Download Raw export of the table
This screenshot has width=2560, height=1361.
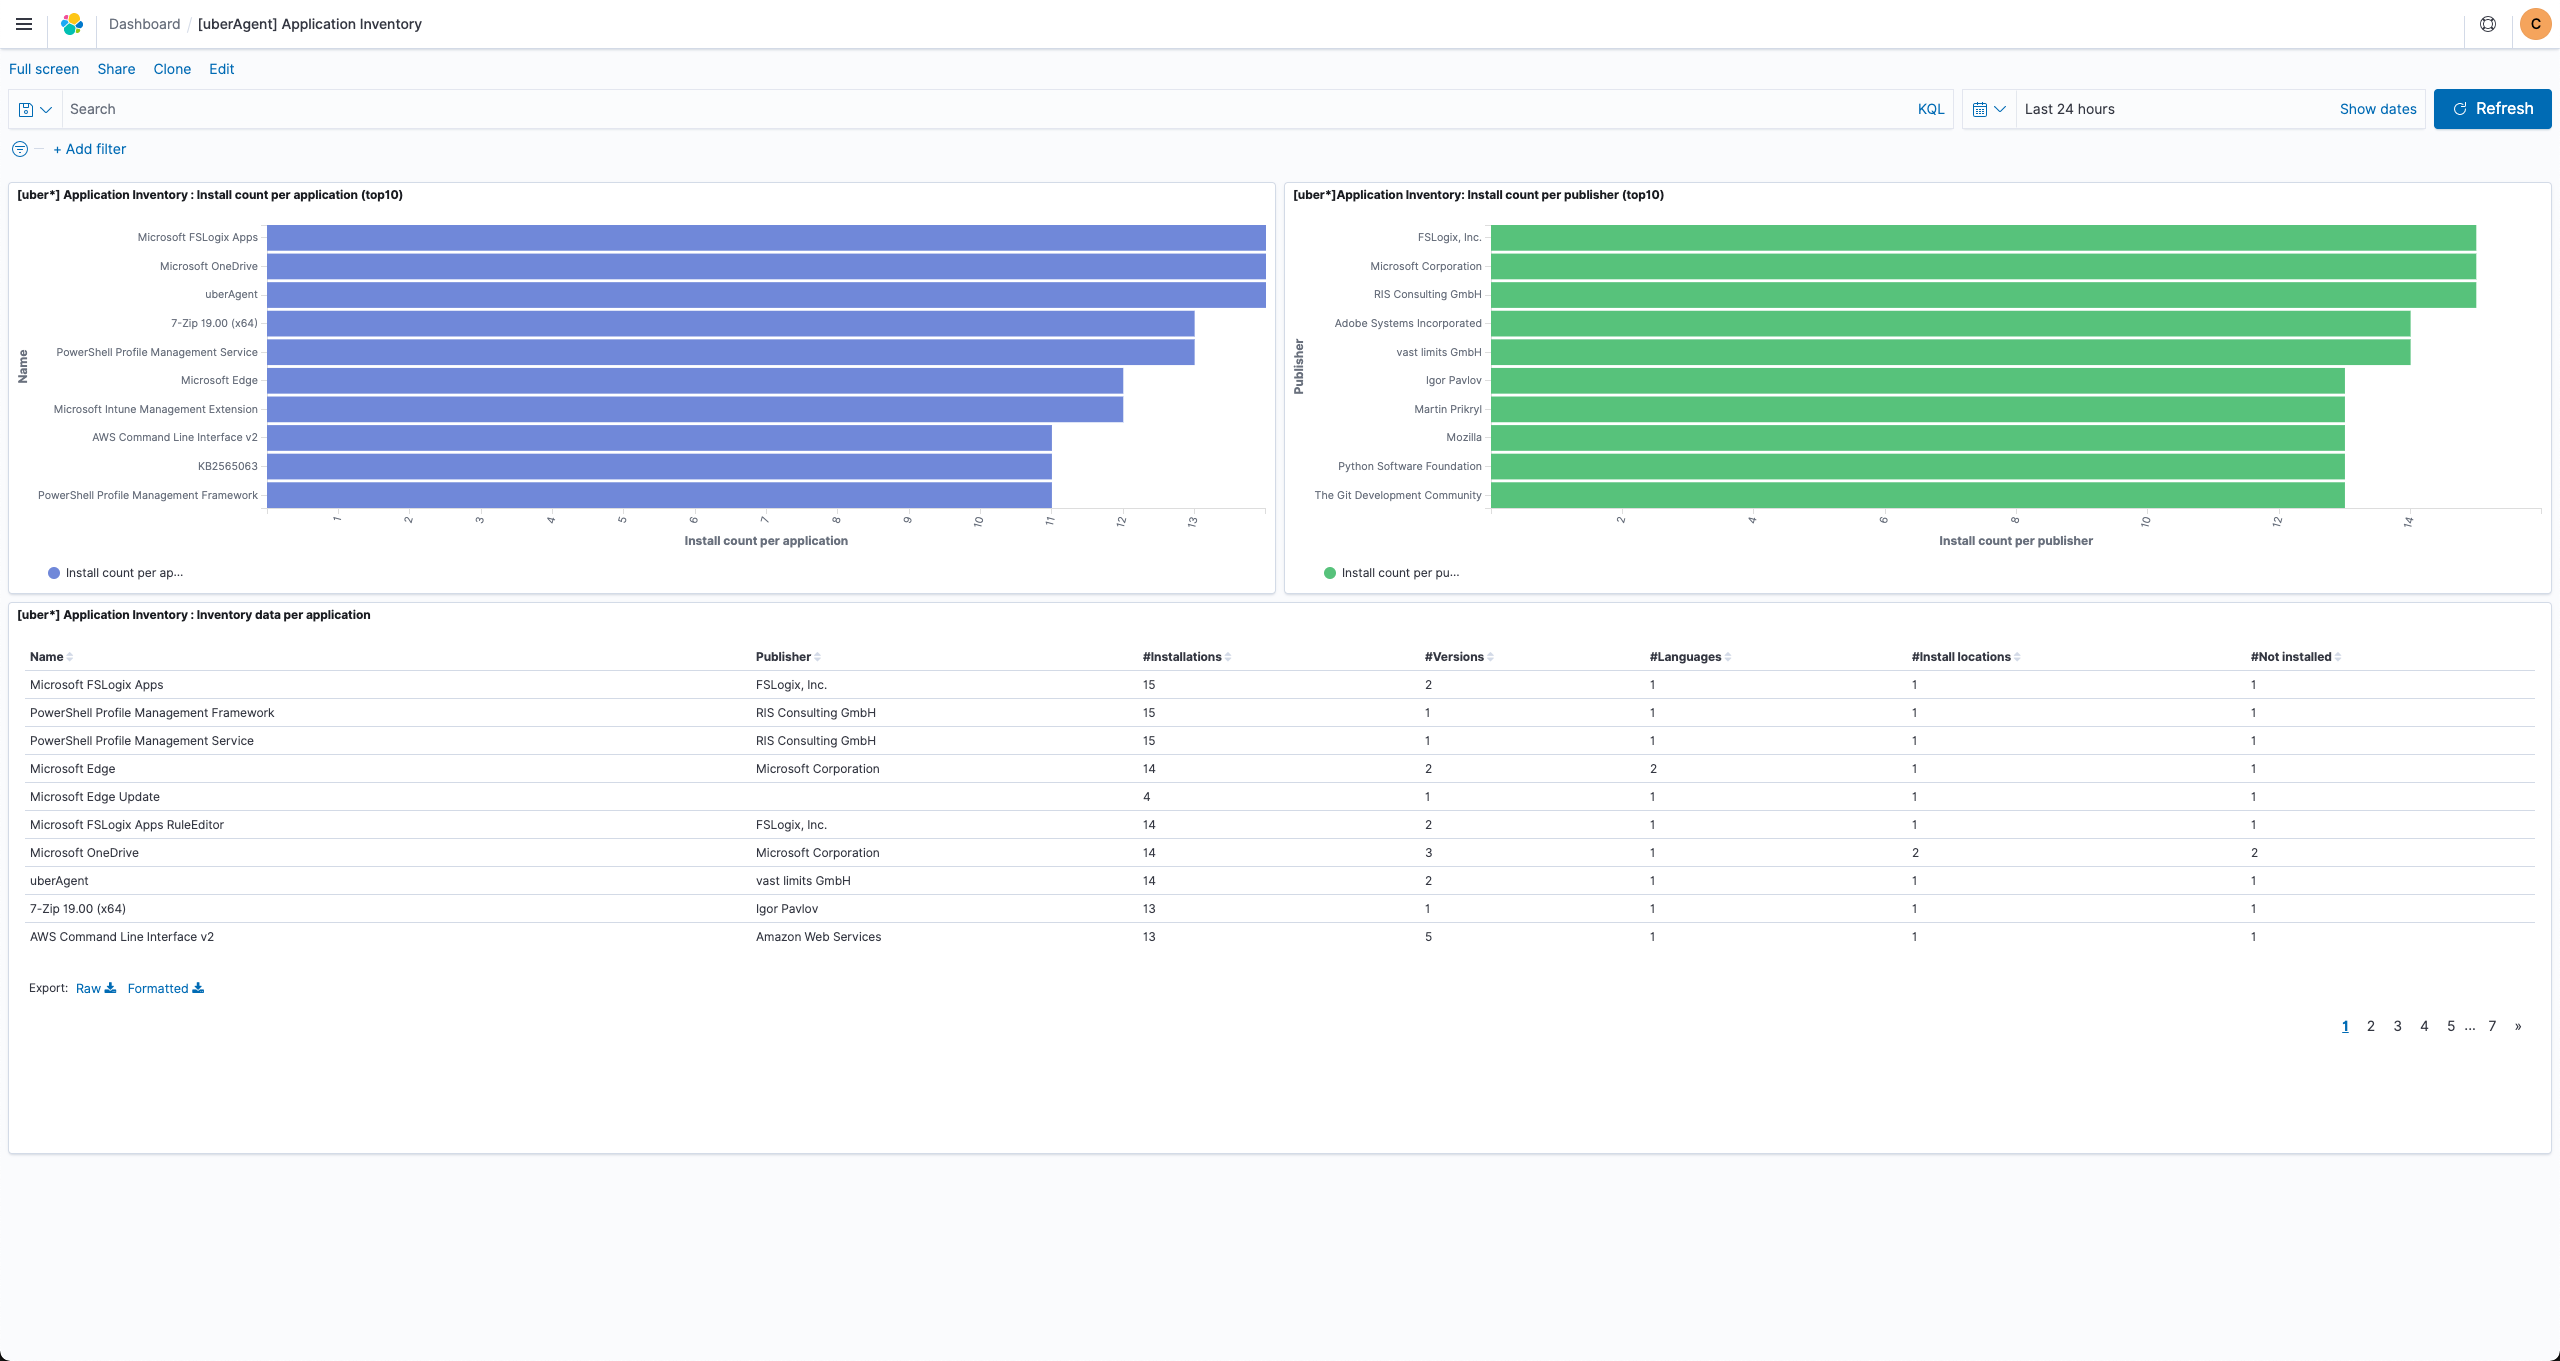pos(96,988)
